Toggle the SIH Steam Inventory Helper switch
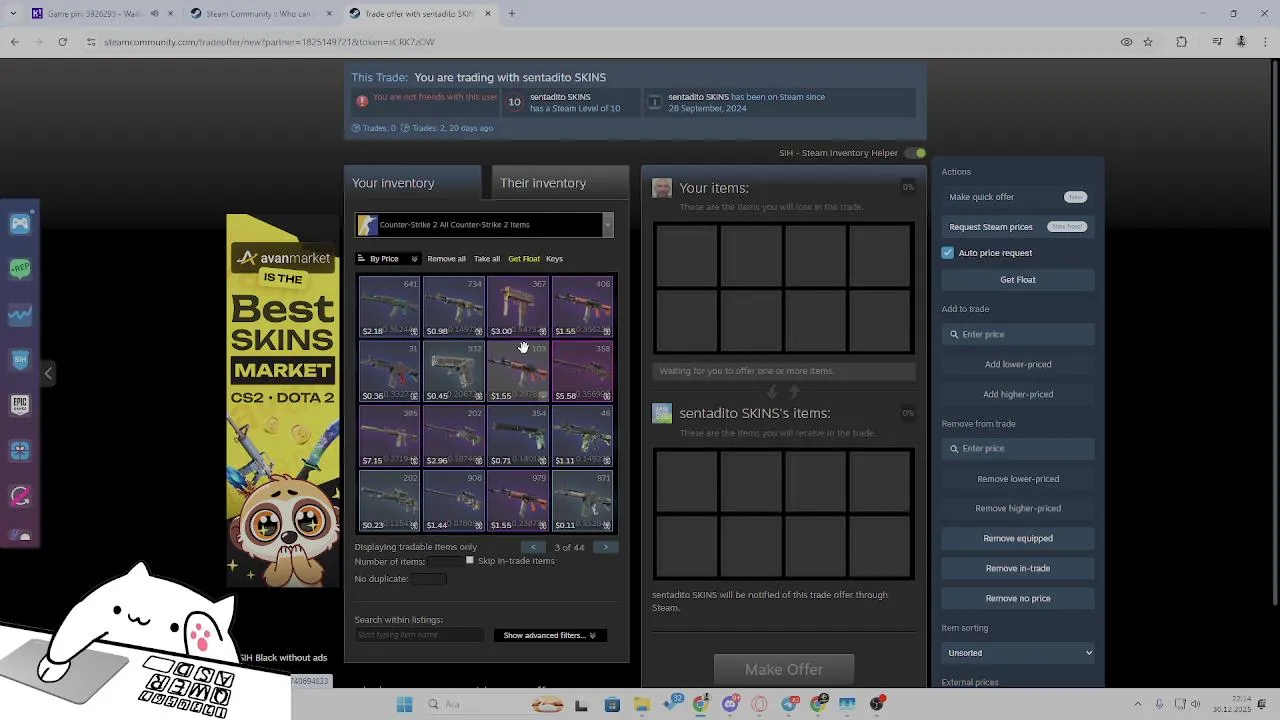The image size is (1280, 720). [914, 153]
